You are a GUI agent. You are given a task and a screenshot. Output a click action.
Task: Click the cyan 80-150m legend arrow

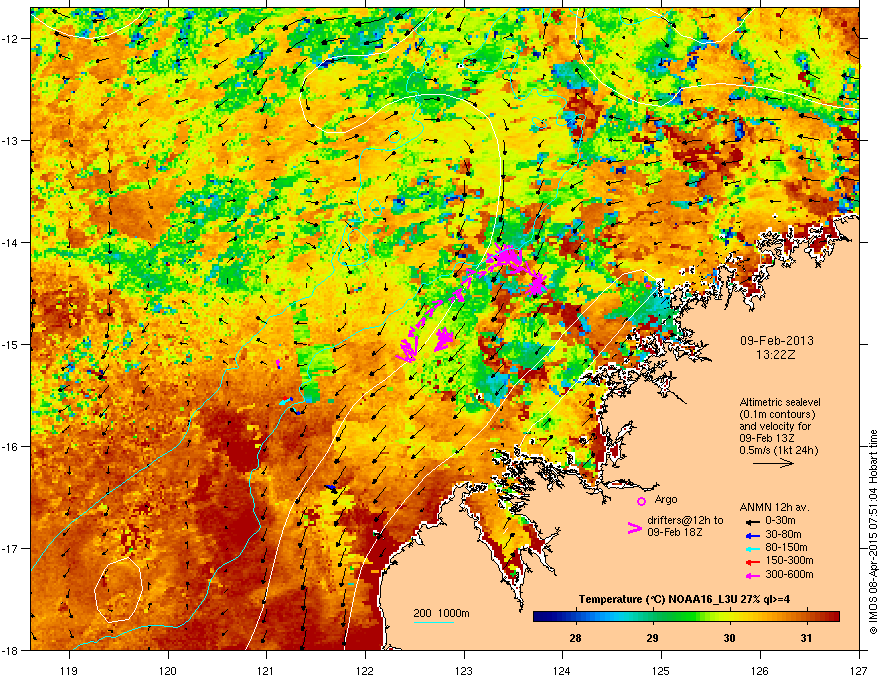(751, 548)
